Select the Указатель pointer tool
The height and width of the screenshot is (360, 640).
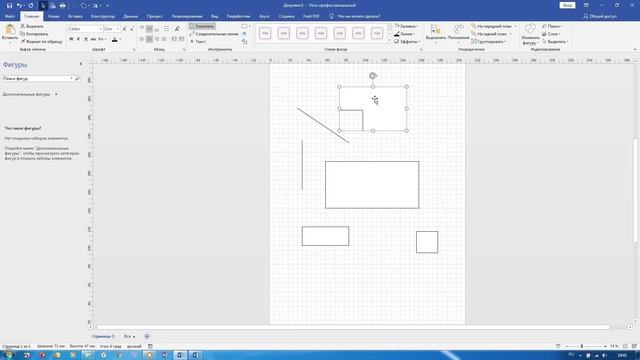pos(202,26)
